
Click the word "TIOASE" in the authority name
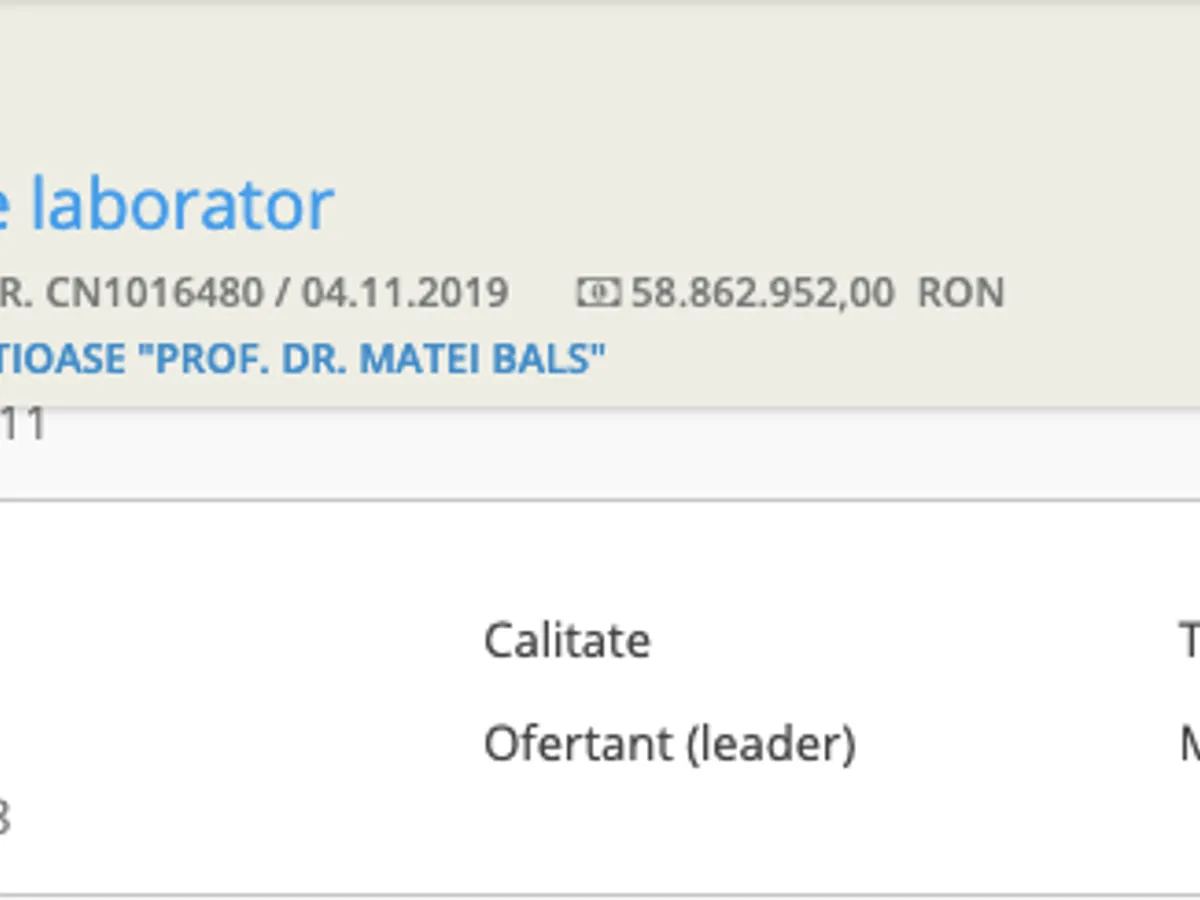click(62, 359)
